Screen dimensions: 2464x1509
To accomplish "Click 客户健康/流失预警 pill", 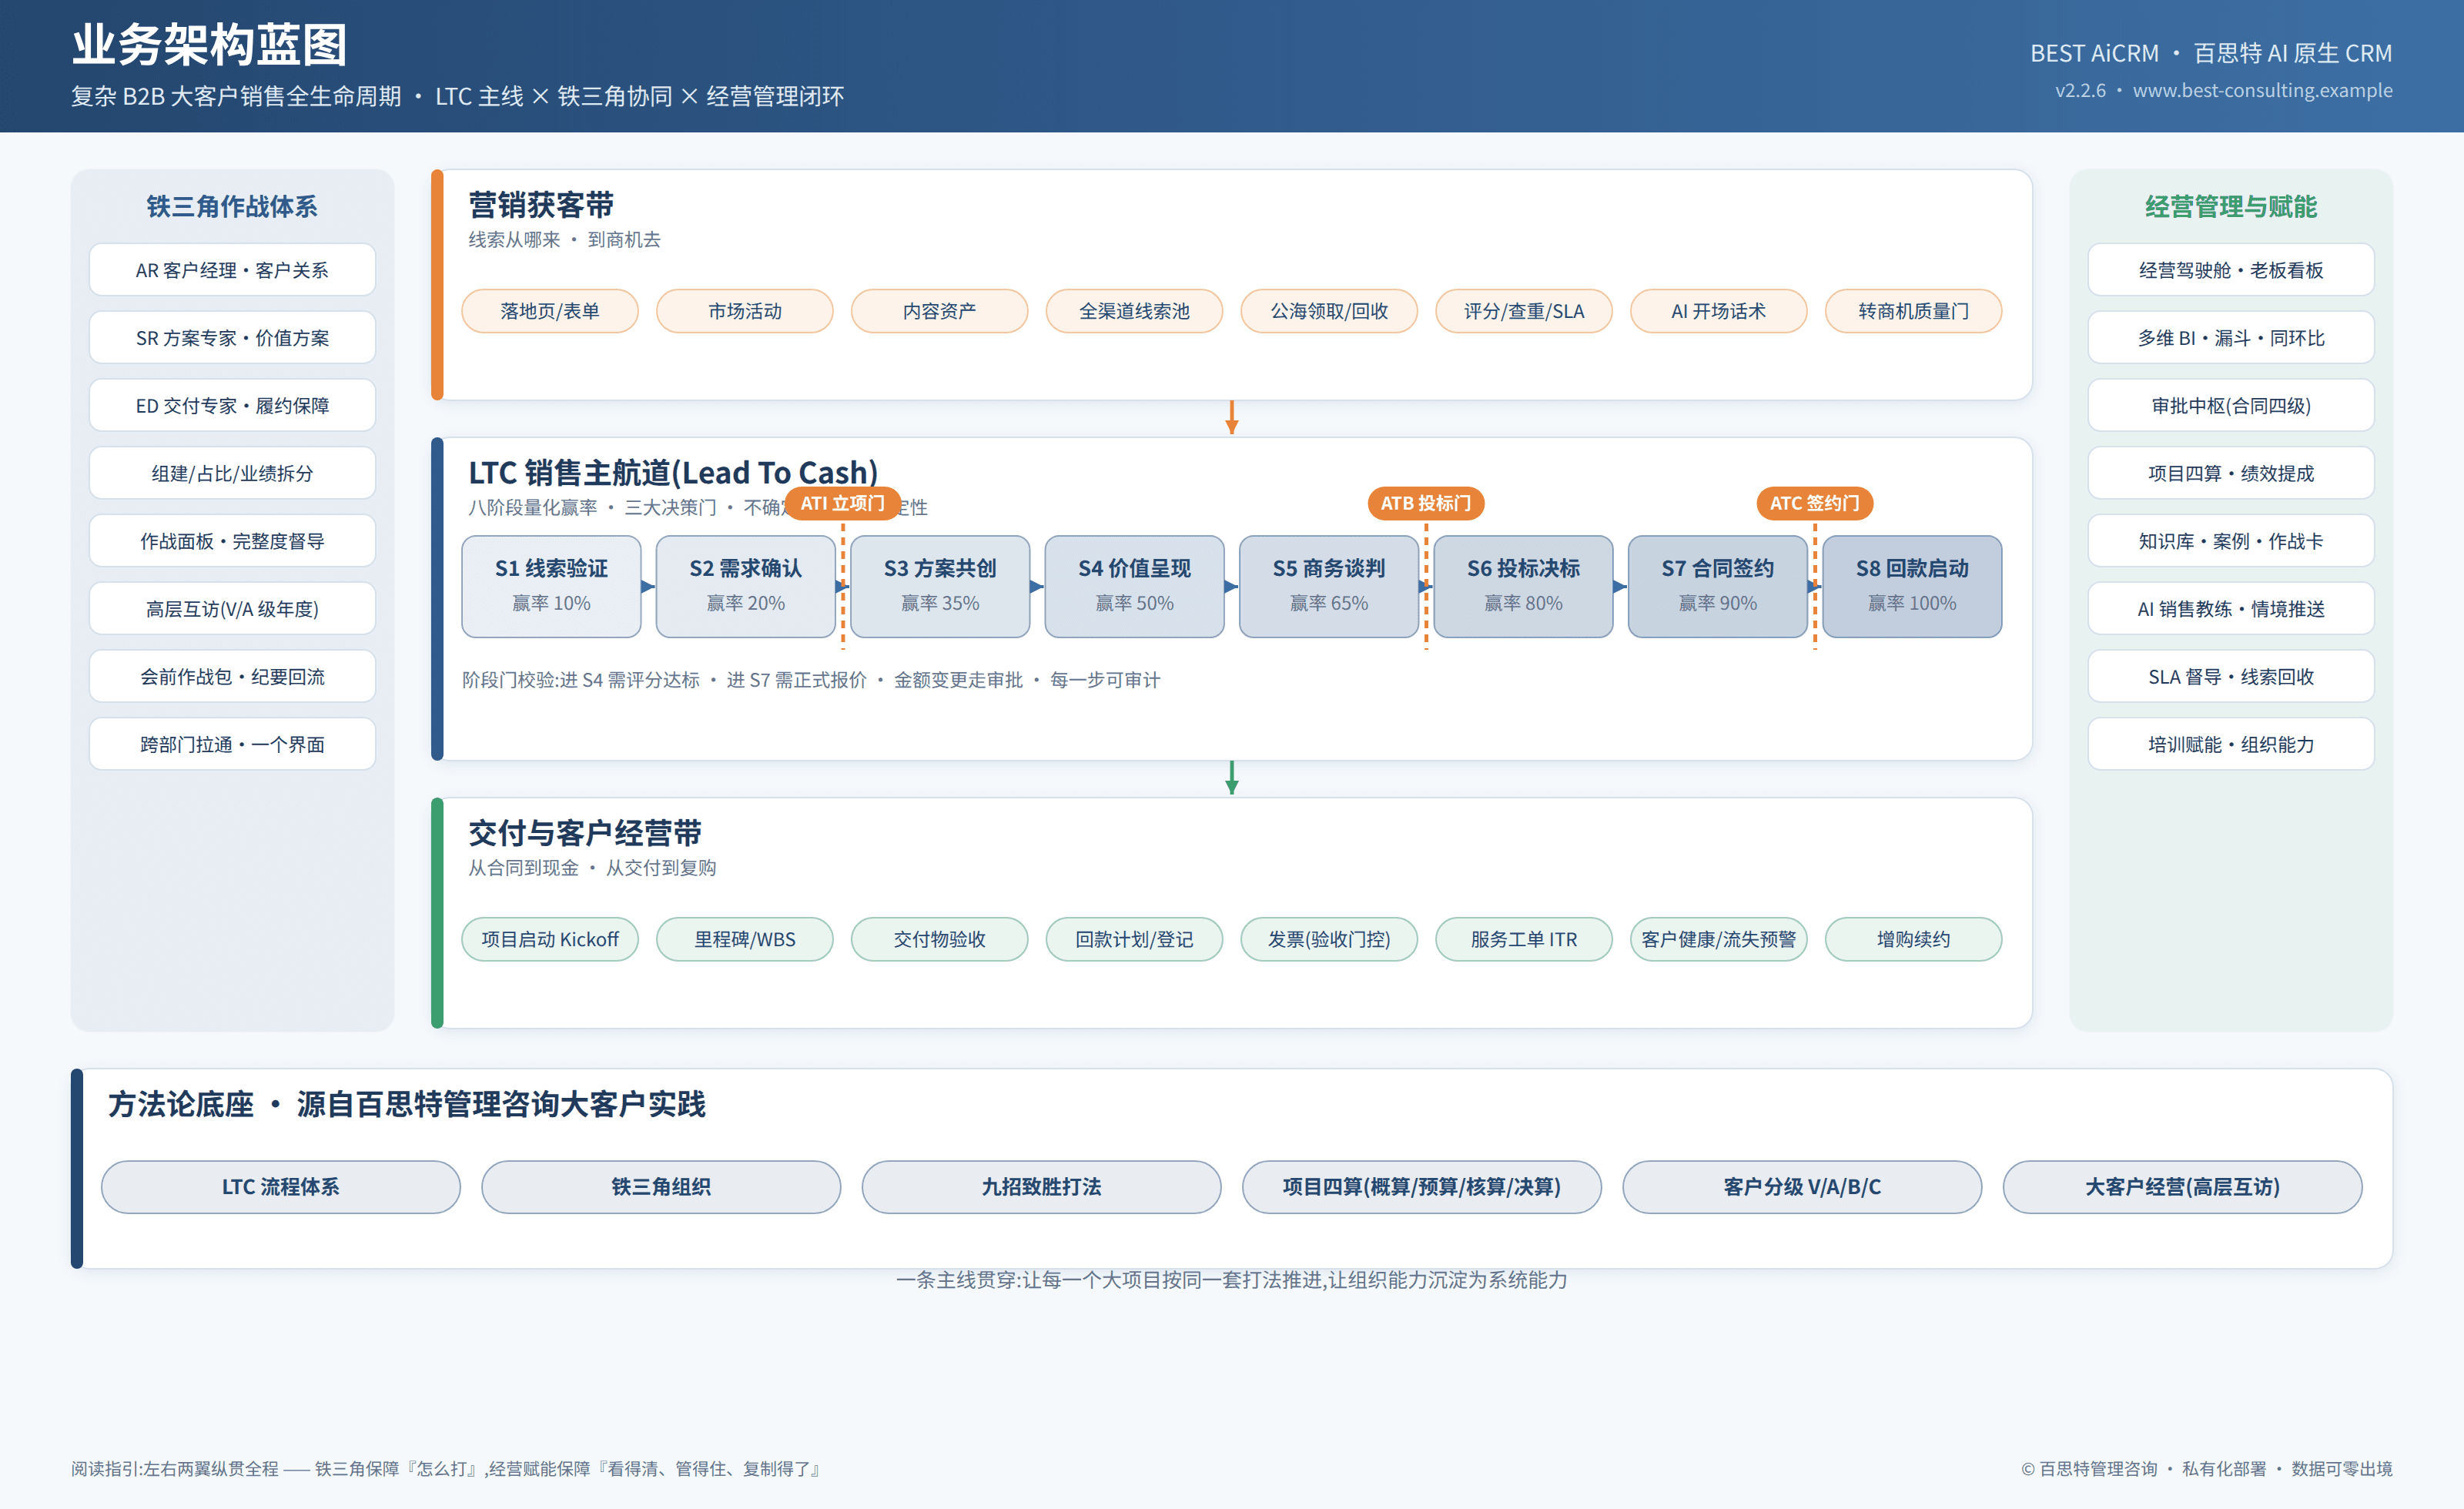I will [x=1718, y=939].
